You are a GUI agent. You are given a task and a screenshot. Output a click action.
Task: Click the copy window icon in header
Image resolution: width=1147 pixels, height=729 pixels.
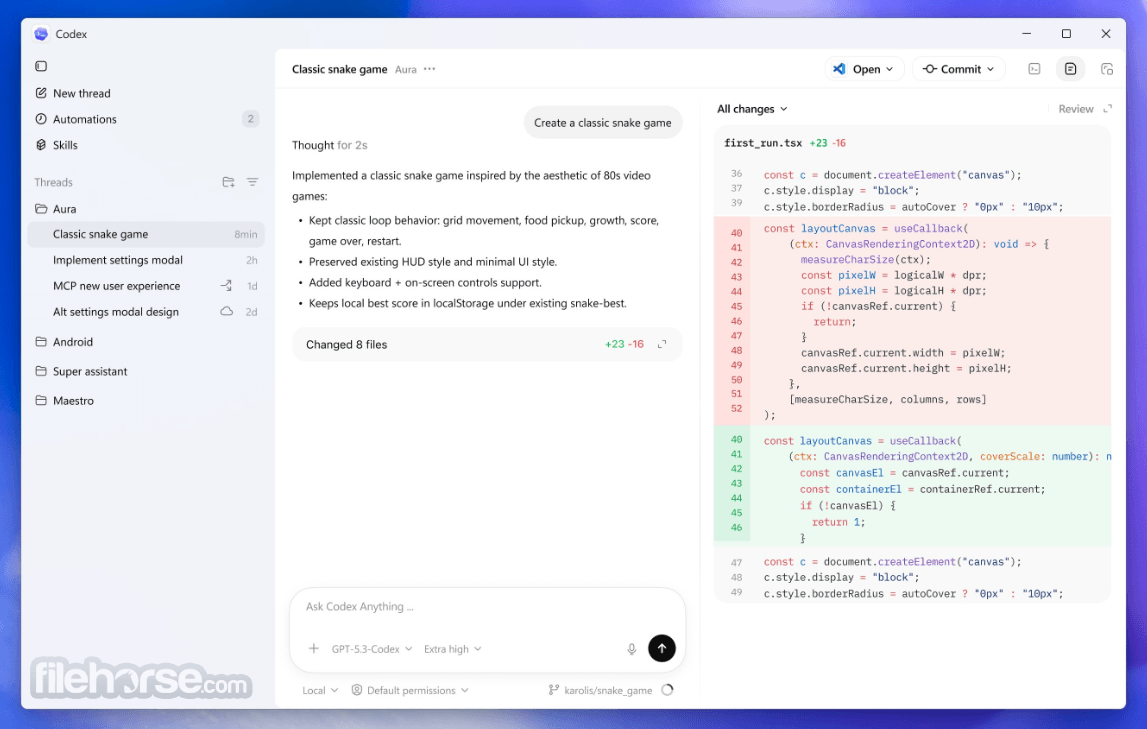pyautogui.click(x=1107, y=69)
